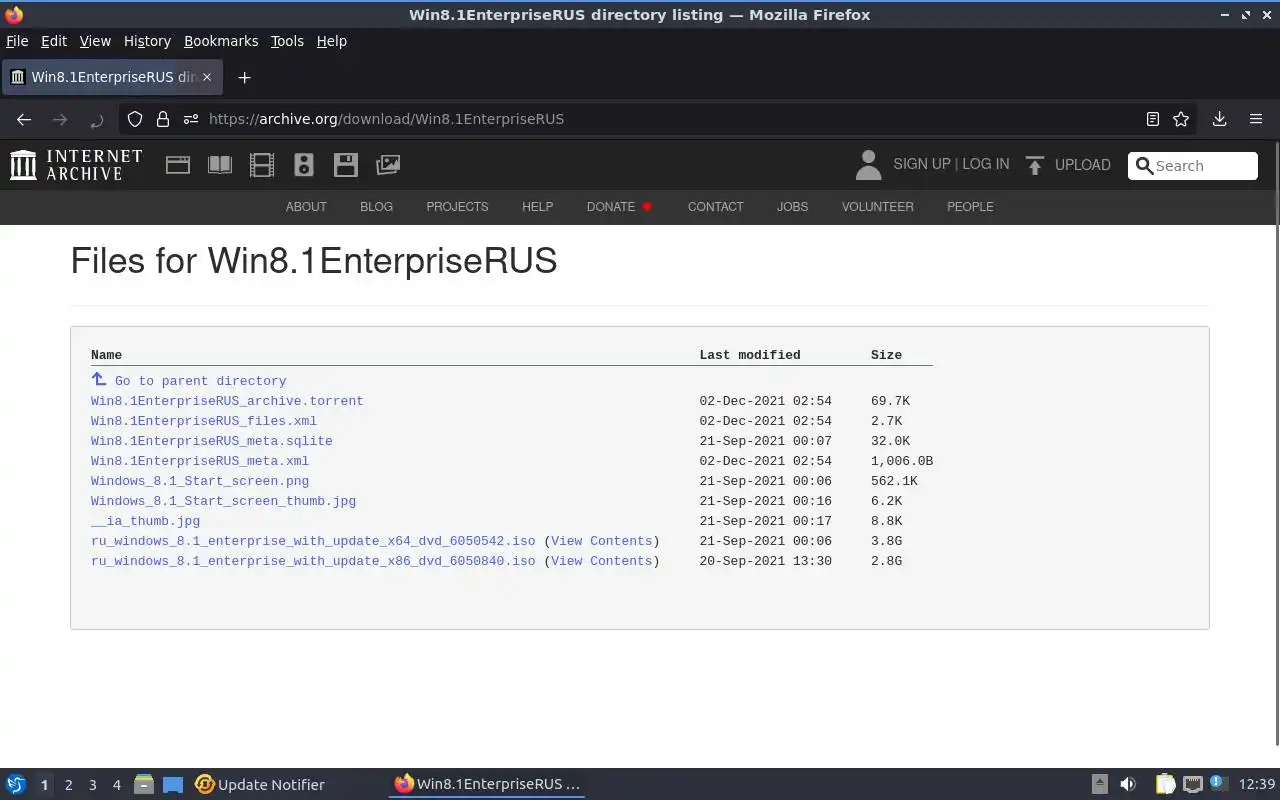Open the JOBS nav link
The image size is (1280, 800).
[x=792, y=207]
